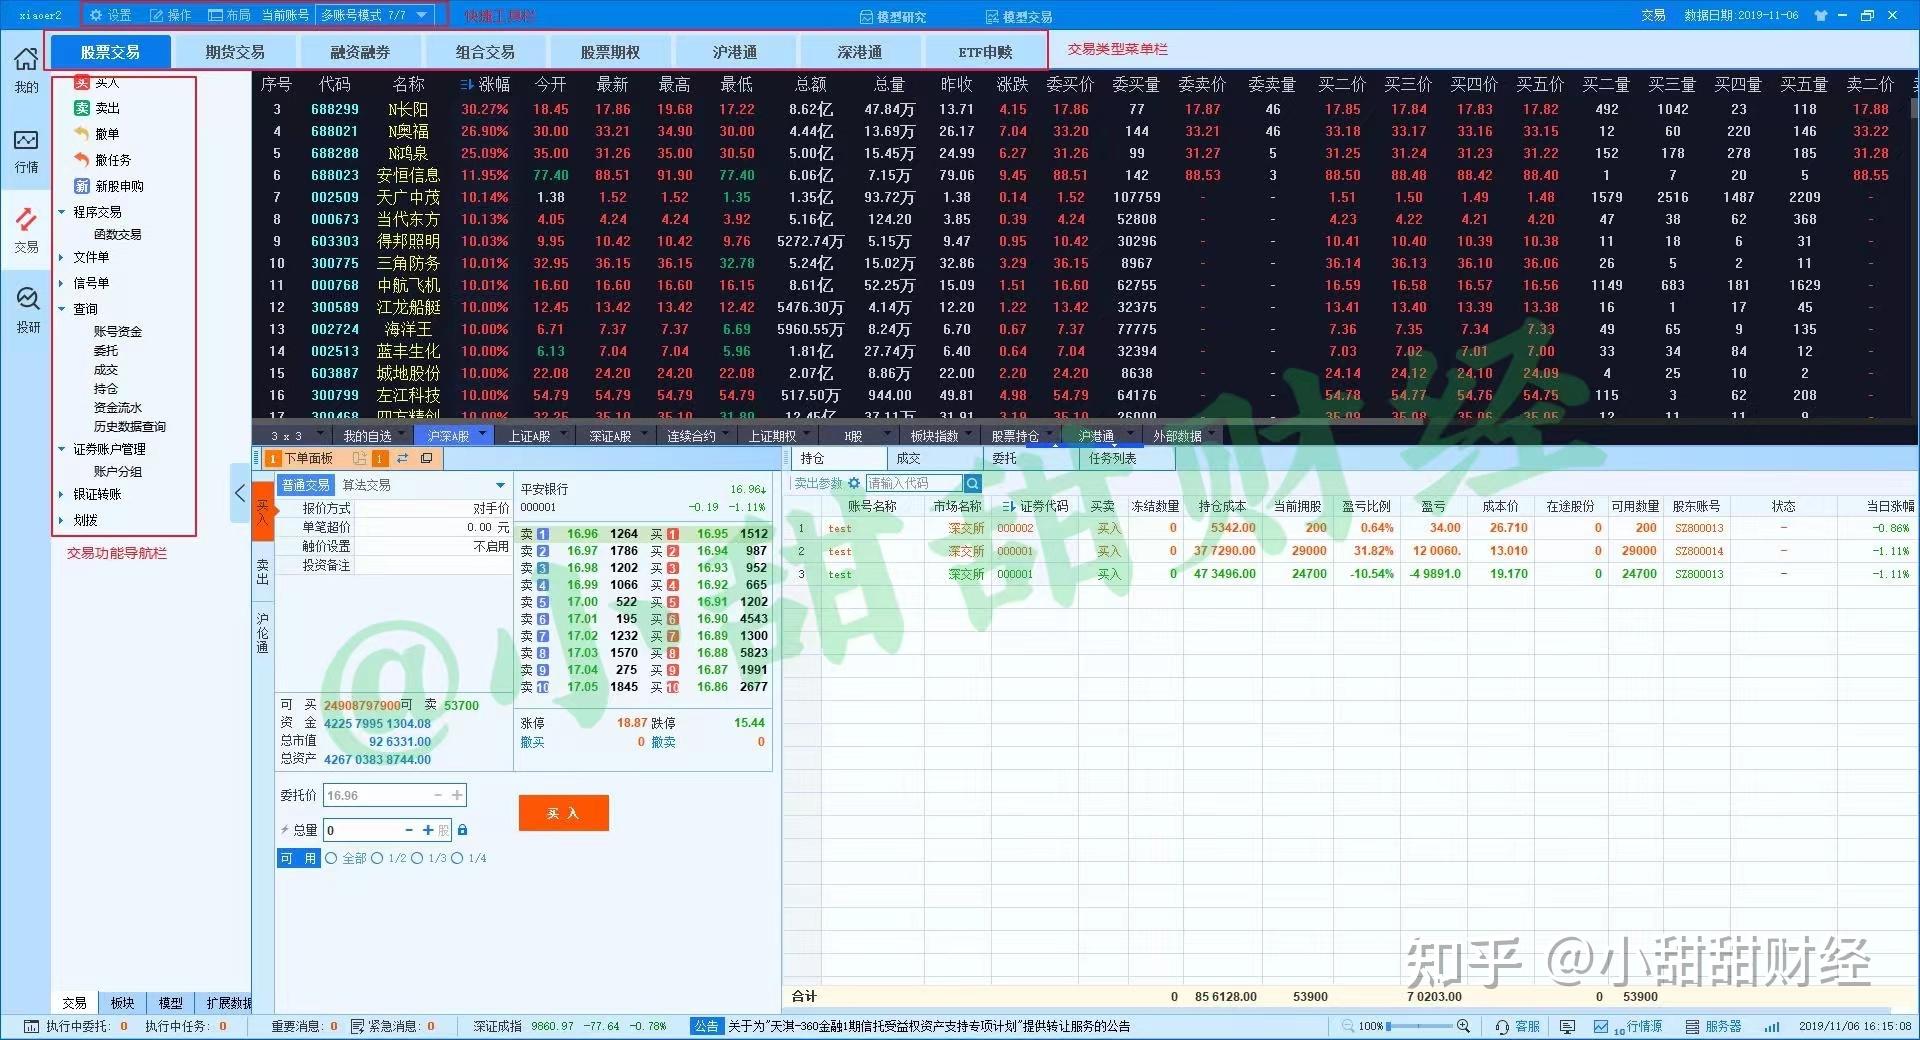Open the 投研 research sidebar icon
Viewport: 1920px width, 1040px height.
coord(26,299)
